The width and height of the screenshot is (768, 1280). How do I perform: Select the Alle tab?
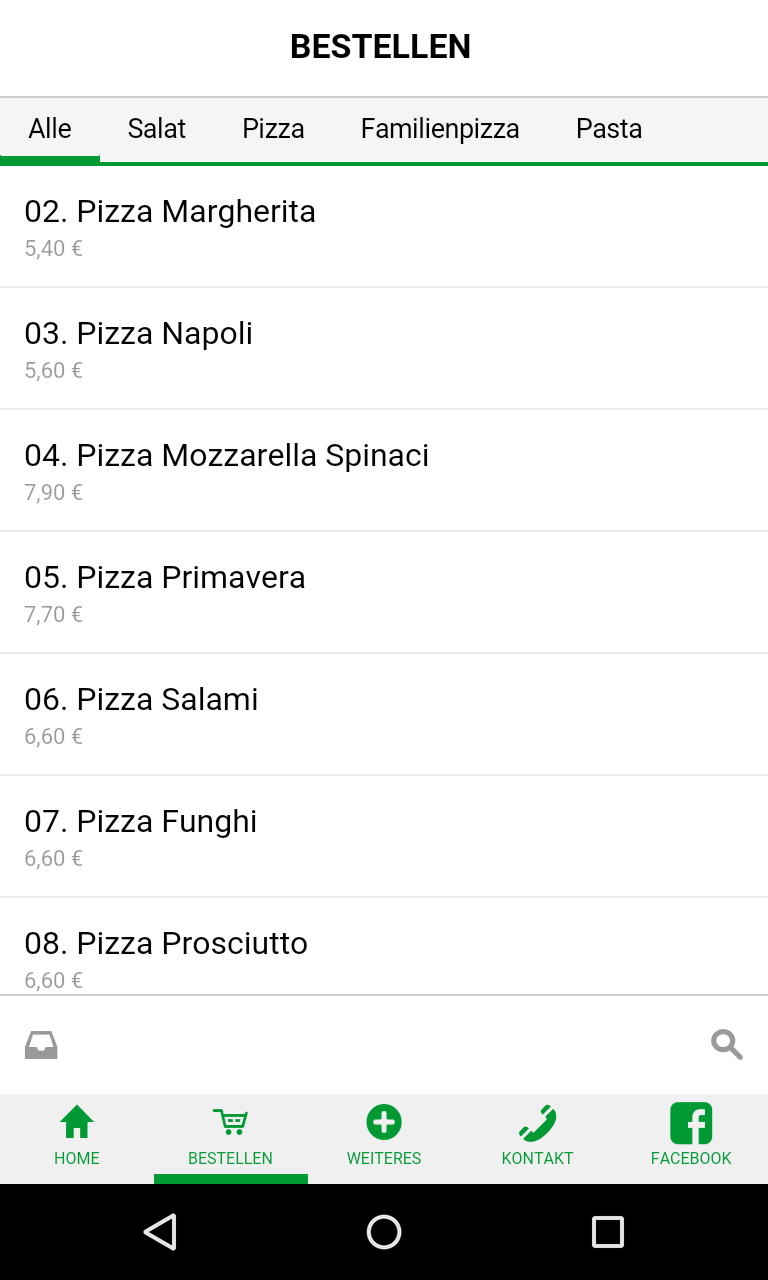click(x=50, y=129)
